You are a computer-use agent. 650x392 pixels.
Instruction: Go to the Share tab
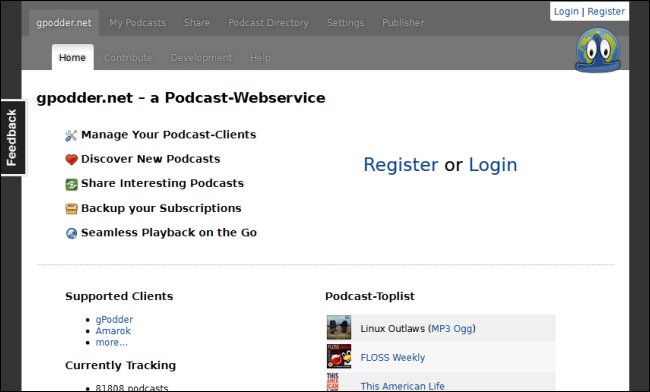196,23
